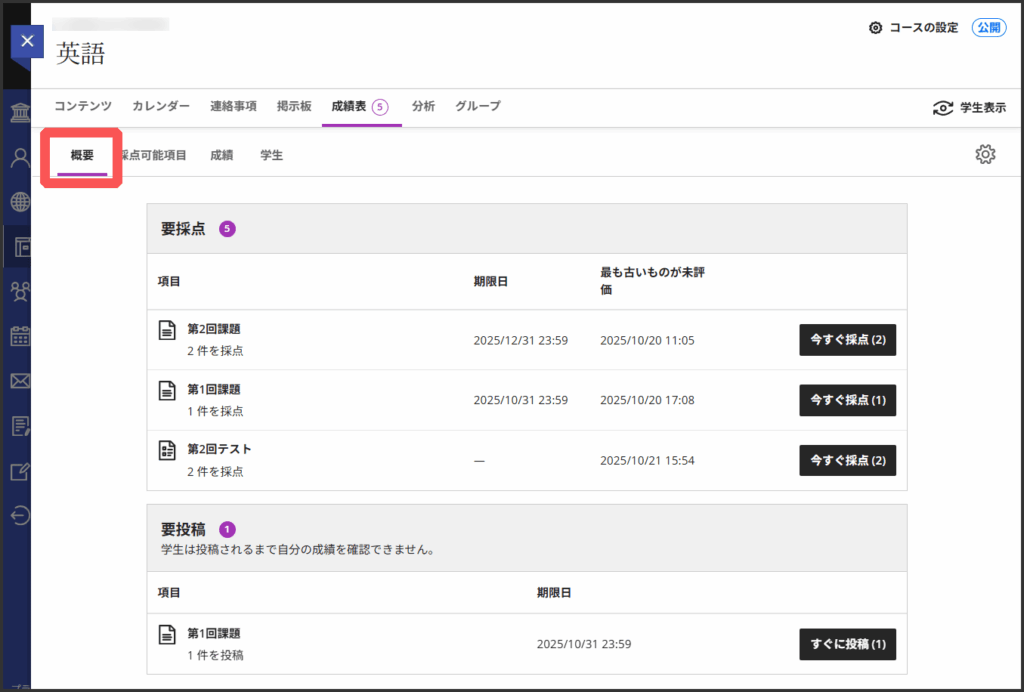Click the sign out icon in sidebar

pos(20,515)
